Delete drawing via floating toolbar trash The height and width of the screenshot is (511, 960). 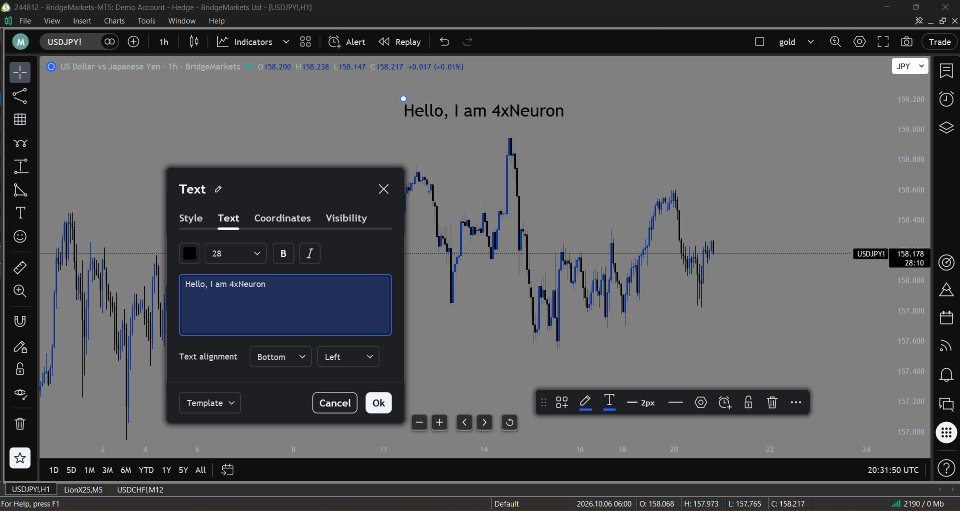(772, 402)
